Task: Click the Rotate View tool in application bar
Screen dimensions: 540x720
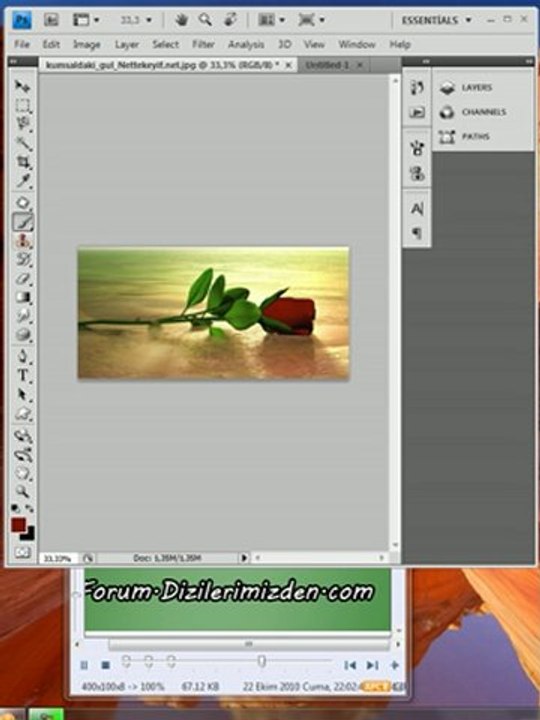Action: [231, 20]
